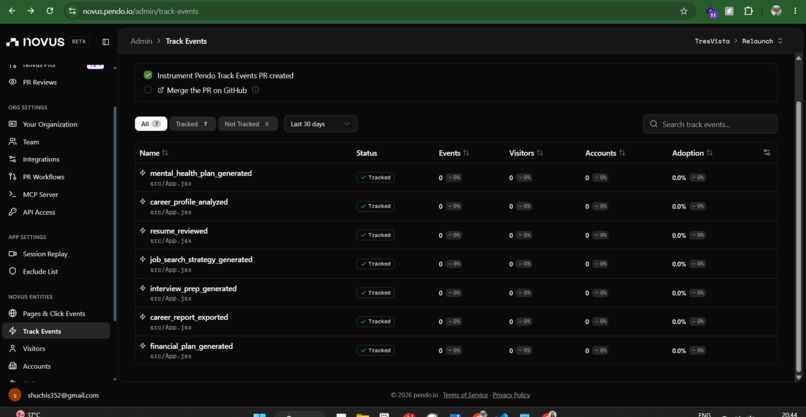Reload the page with the browser refresh icon

pos(49,11)
